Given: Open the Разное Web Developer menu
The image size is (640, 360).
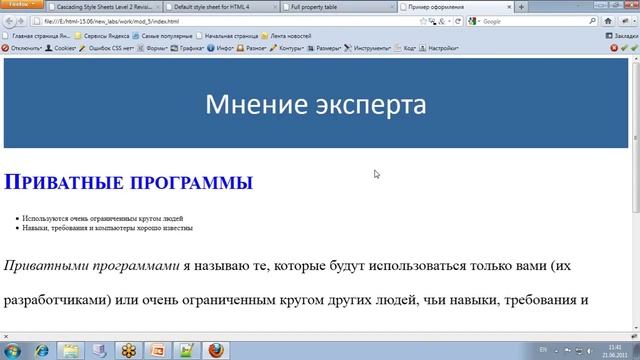Looking at the screenshot, I should pos(252,48).
